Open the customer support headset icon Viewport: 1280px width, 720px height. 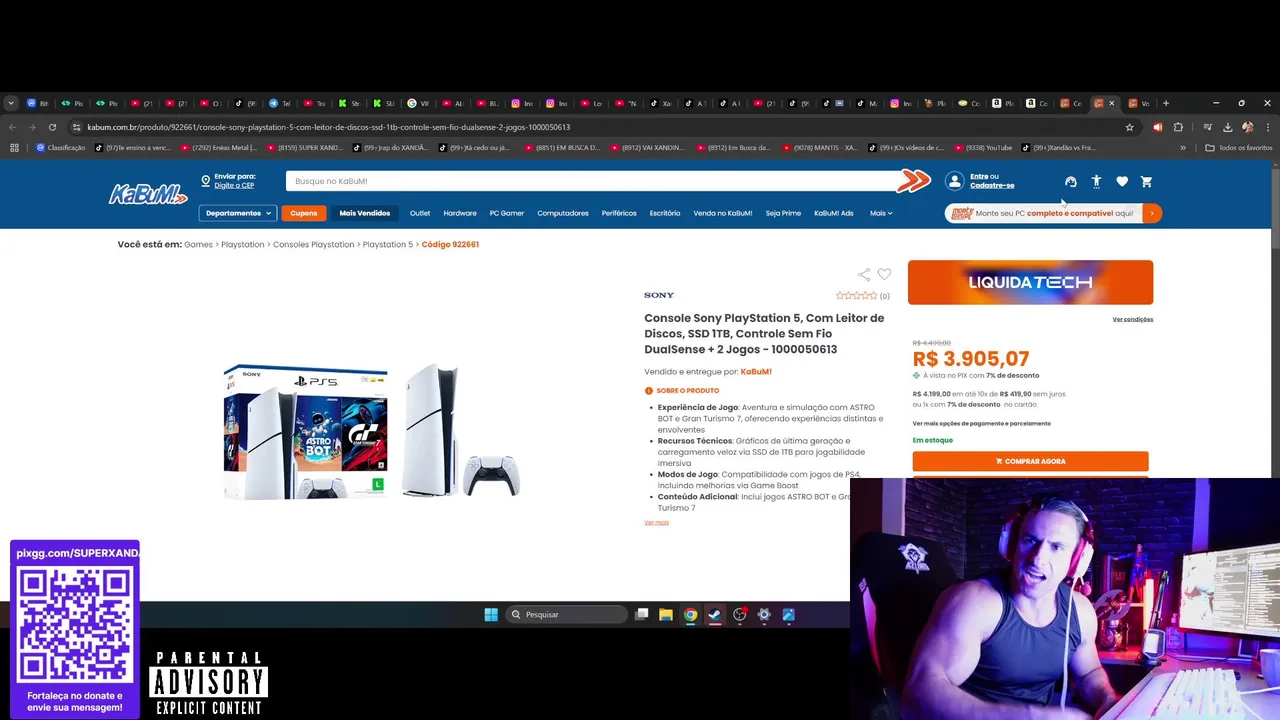point(1070,181)
